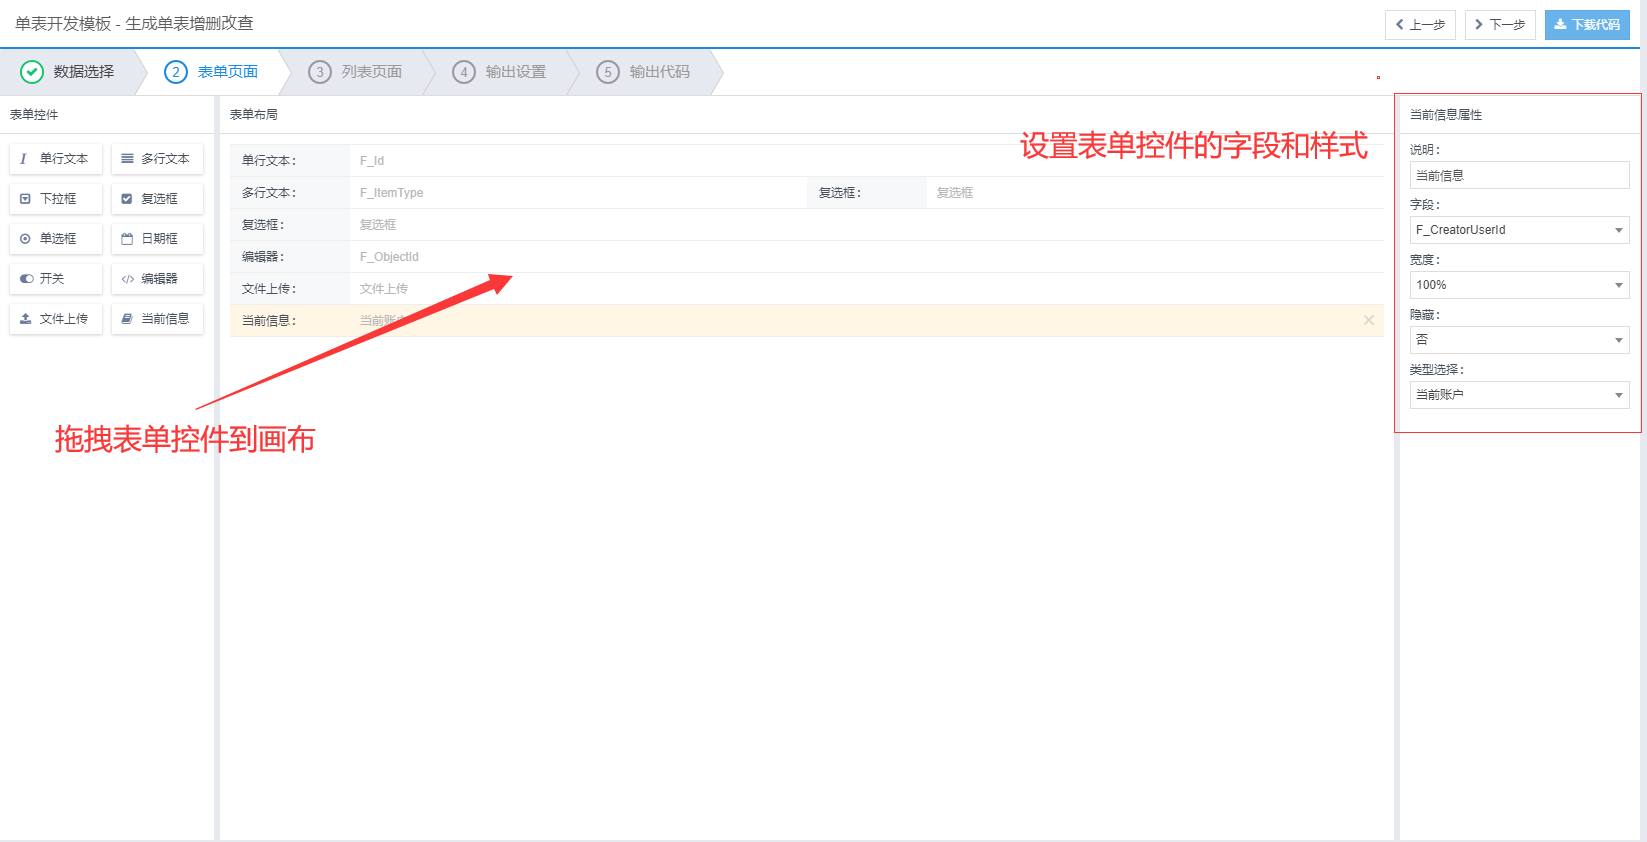
Task: Open the 类型选择 当前账户 dropdown
Action: click(1519, 395)
